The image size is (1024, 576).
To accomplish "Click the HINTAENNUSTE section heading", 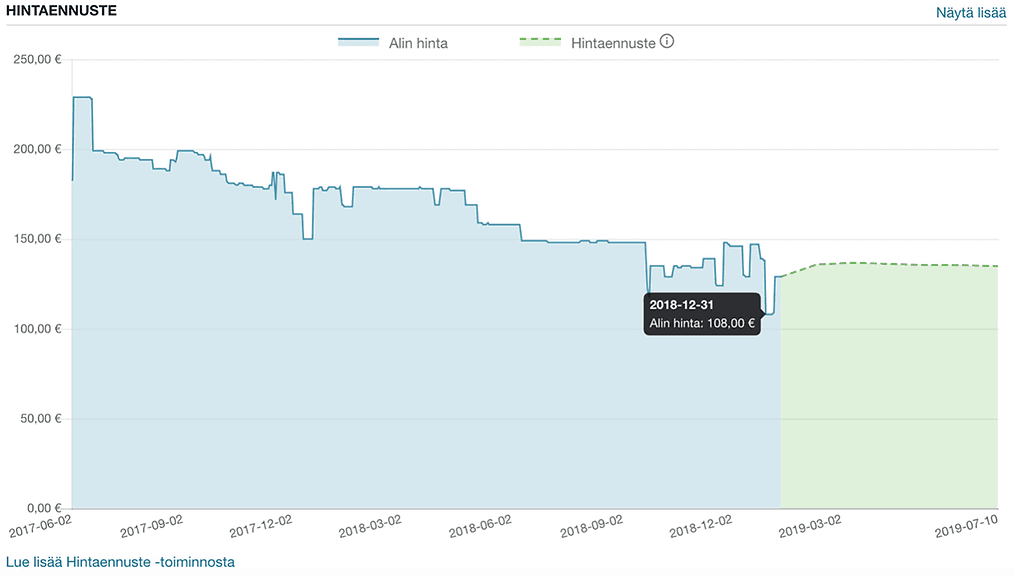I will coord(61,11).
